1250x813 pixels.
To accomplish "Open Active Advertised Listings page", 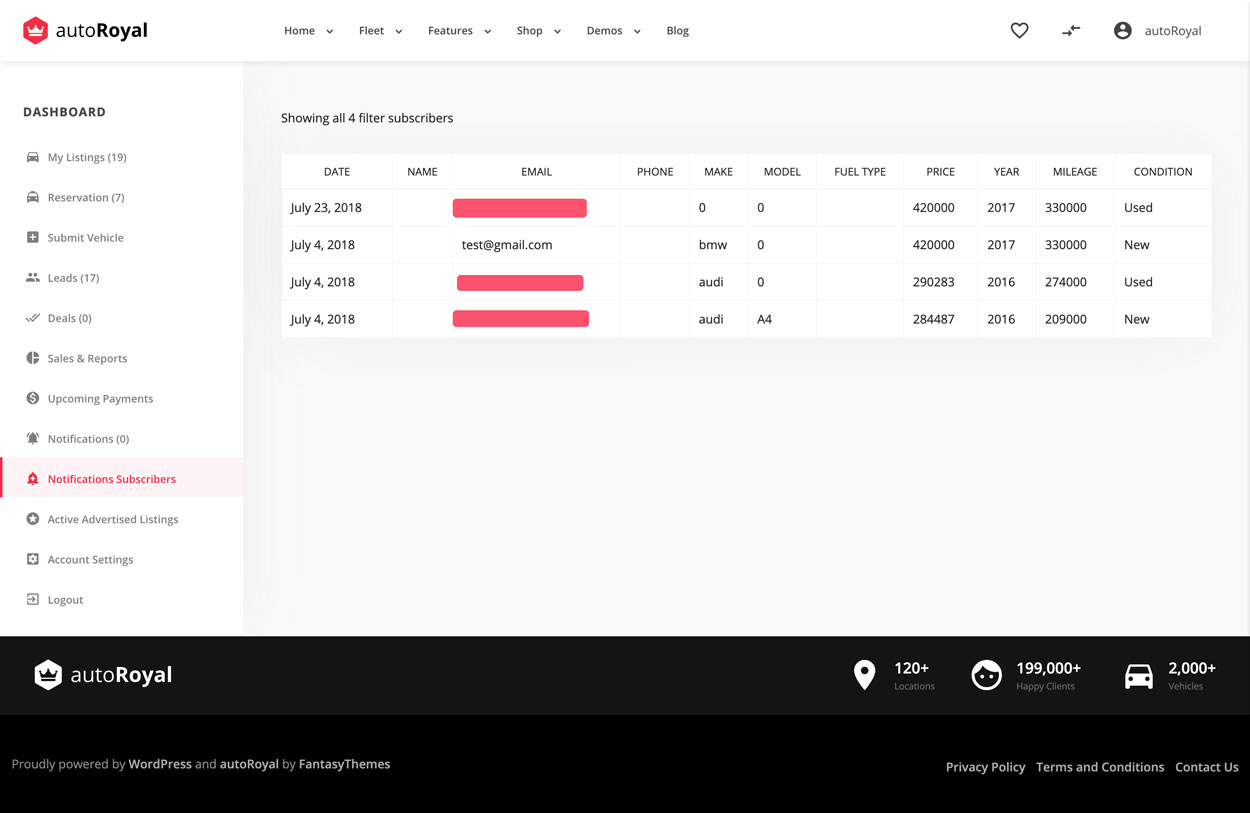I will coord(113,519).
